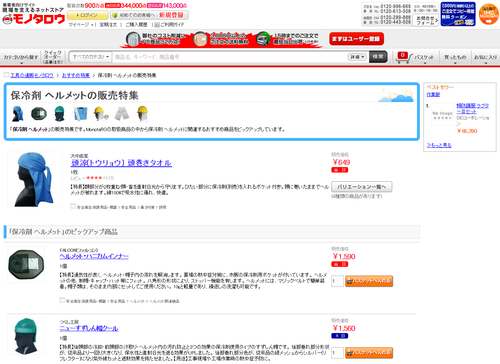This screenshot has width=500, height=364.
Task: Open the すべてのカテゴリ dropdown
Action: (91, 57)
